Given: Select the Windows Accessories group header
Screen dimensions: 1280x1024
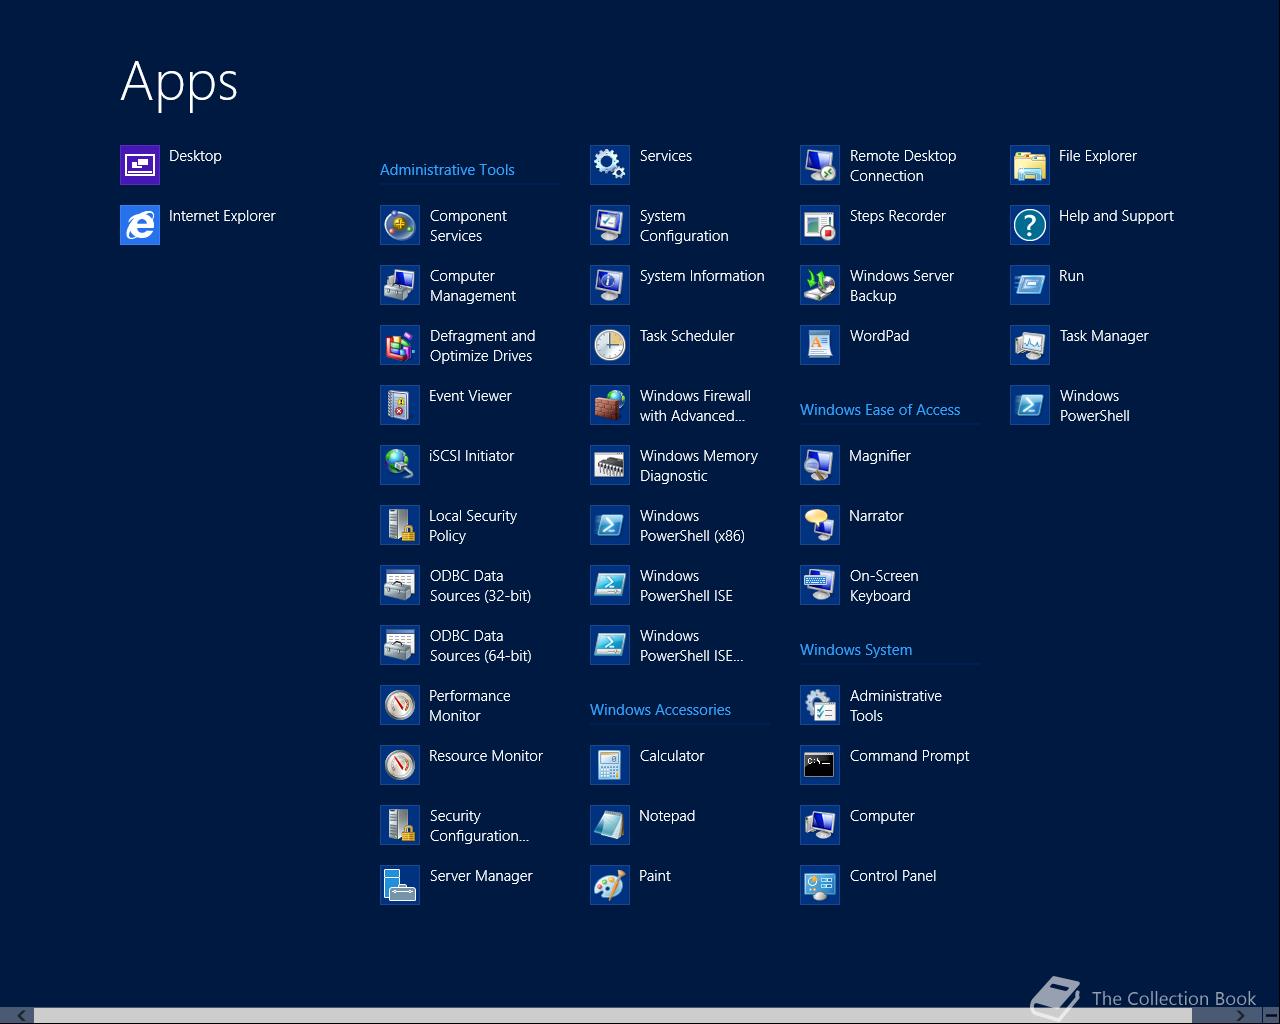Looking at the screenshot, I should click(660, 710).
